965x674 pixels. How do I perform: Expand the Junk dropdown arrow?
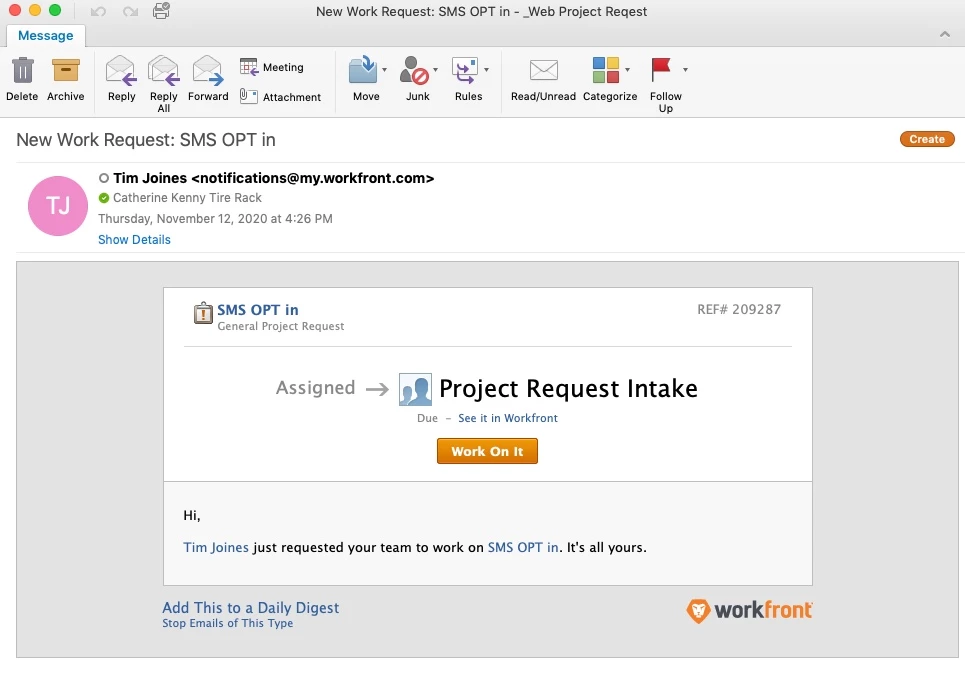coord(436,70)
